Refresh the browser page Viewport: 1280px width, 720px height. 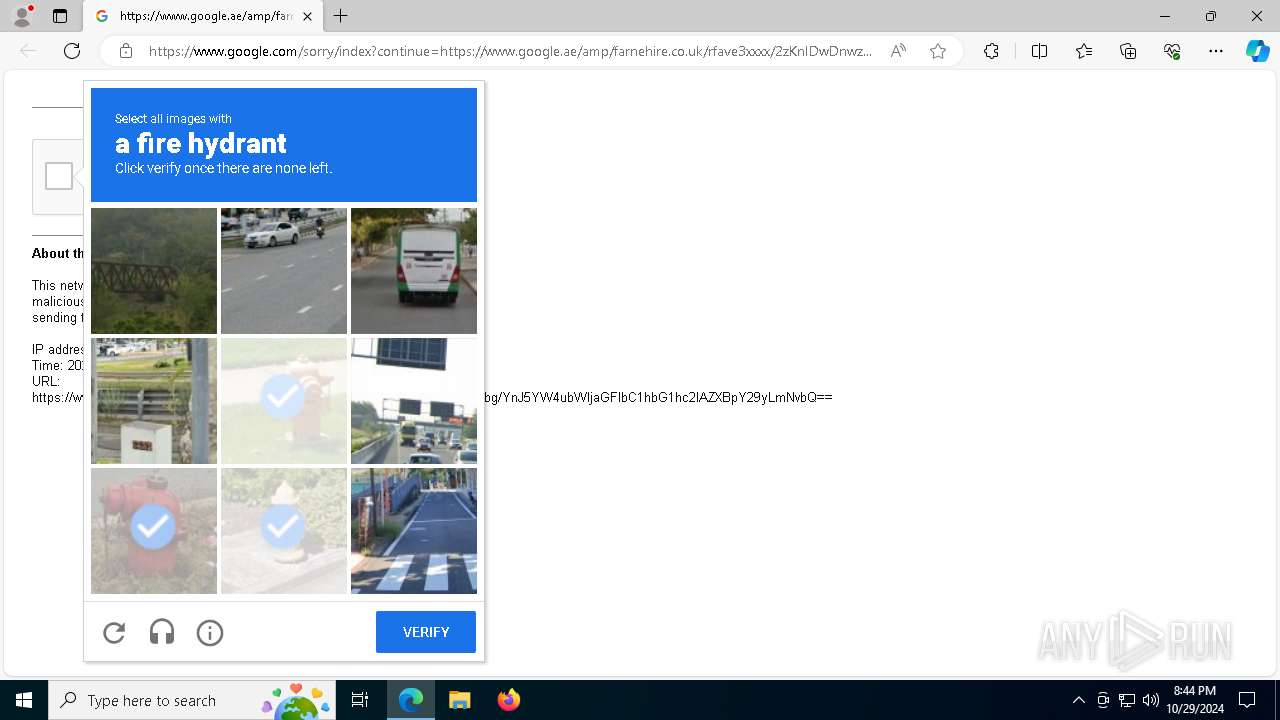[x=72, y=51]
